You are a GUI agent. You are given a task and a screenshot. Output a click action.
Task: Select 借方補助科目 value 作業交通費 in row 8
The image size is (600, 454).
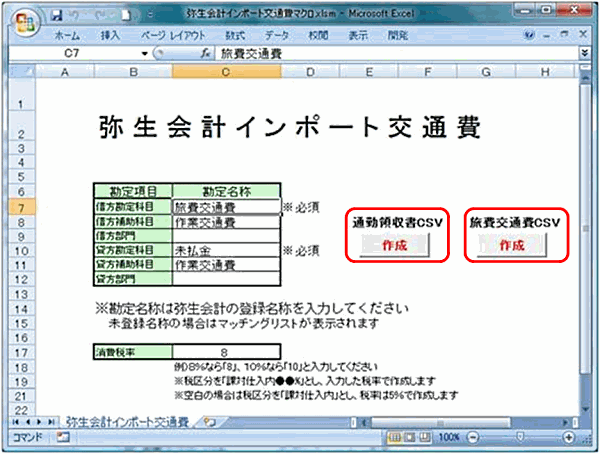[227, 222]
